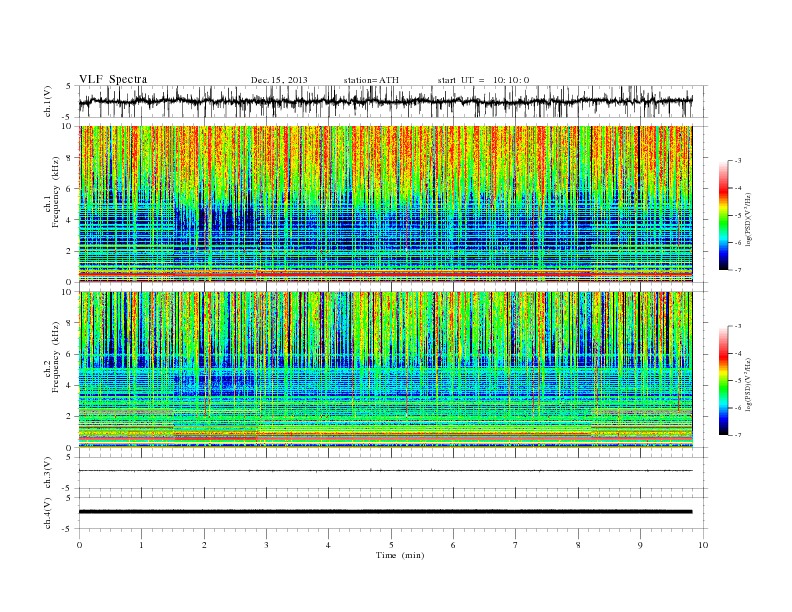This screenshot has height=612, width=792.
Task: Click time axis tick label "5"
Action: (x=391, y=545)
